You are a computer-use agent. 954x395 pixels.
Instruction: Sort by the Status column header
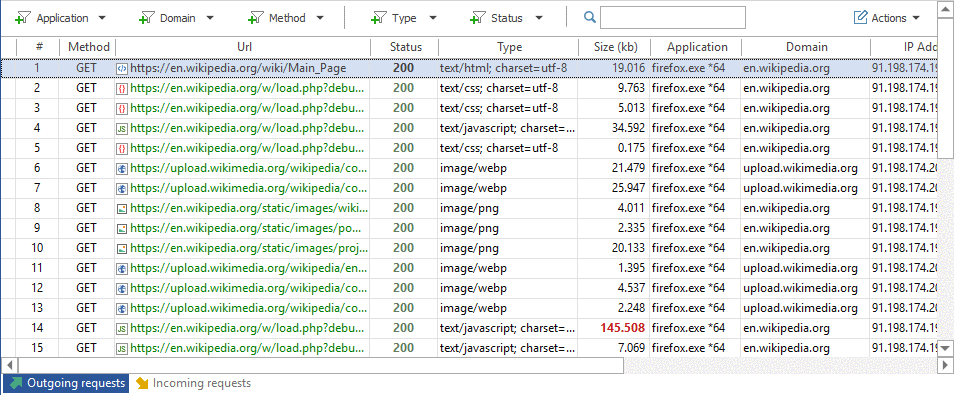click(x=405, y=47)
